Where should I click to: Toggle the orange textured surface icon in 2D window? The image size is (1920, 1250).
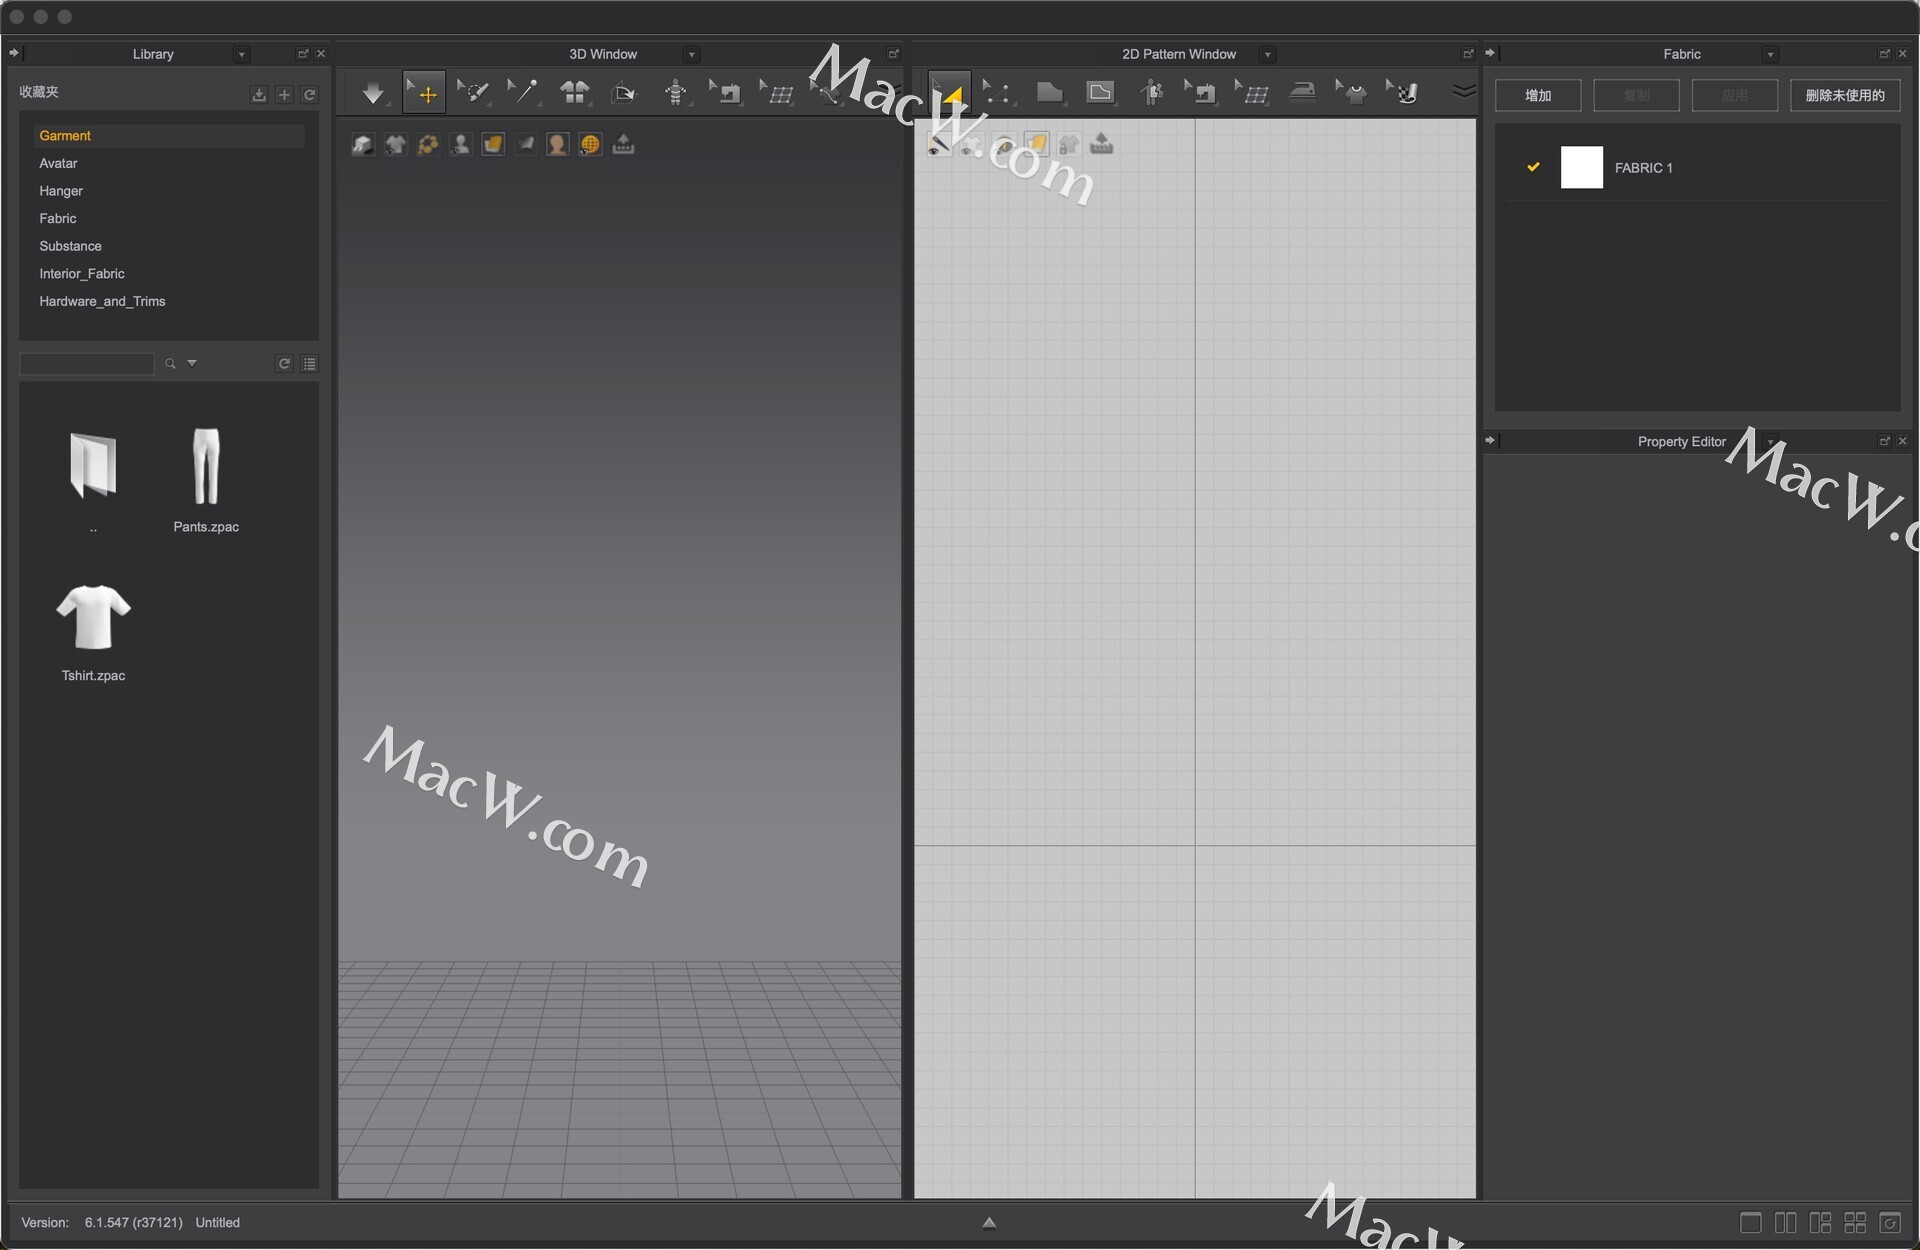1036,145
